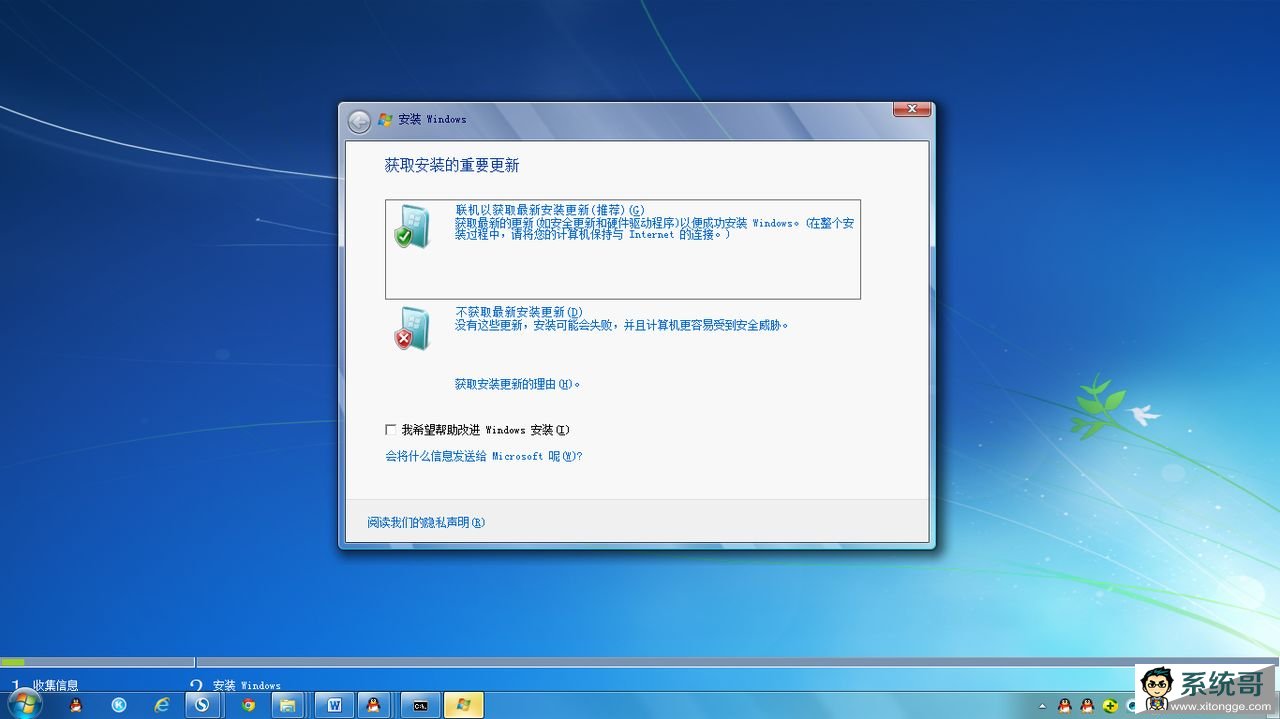Open Windows Explorer folder taskbar icon
Viewport: 1280px width, 719px height.
point(288,705)
